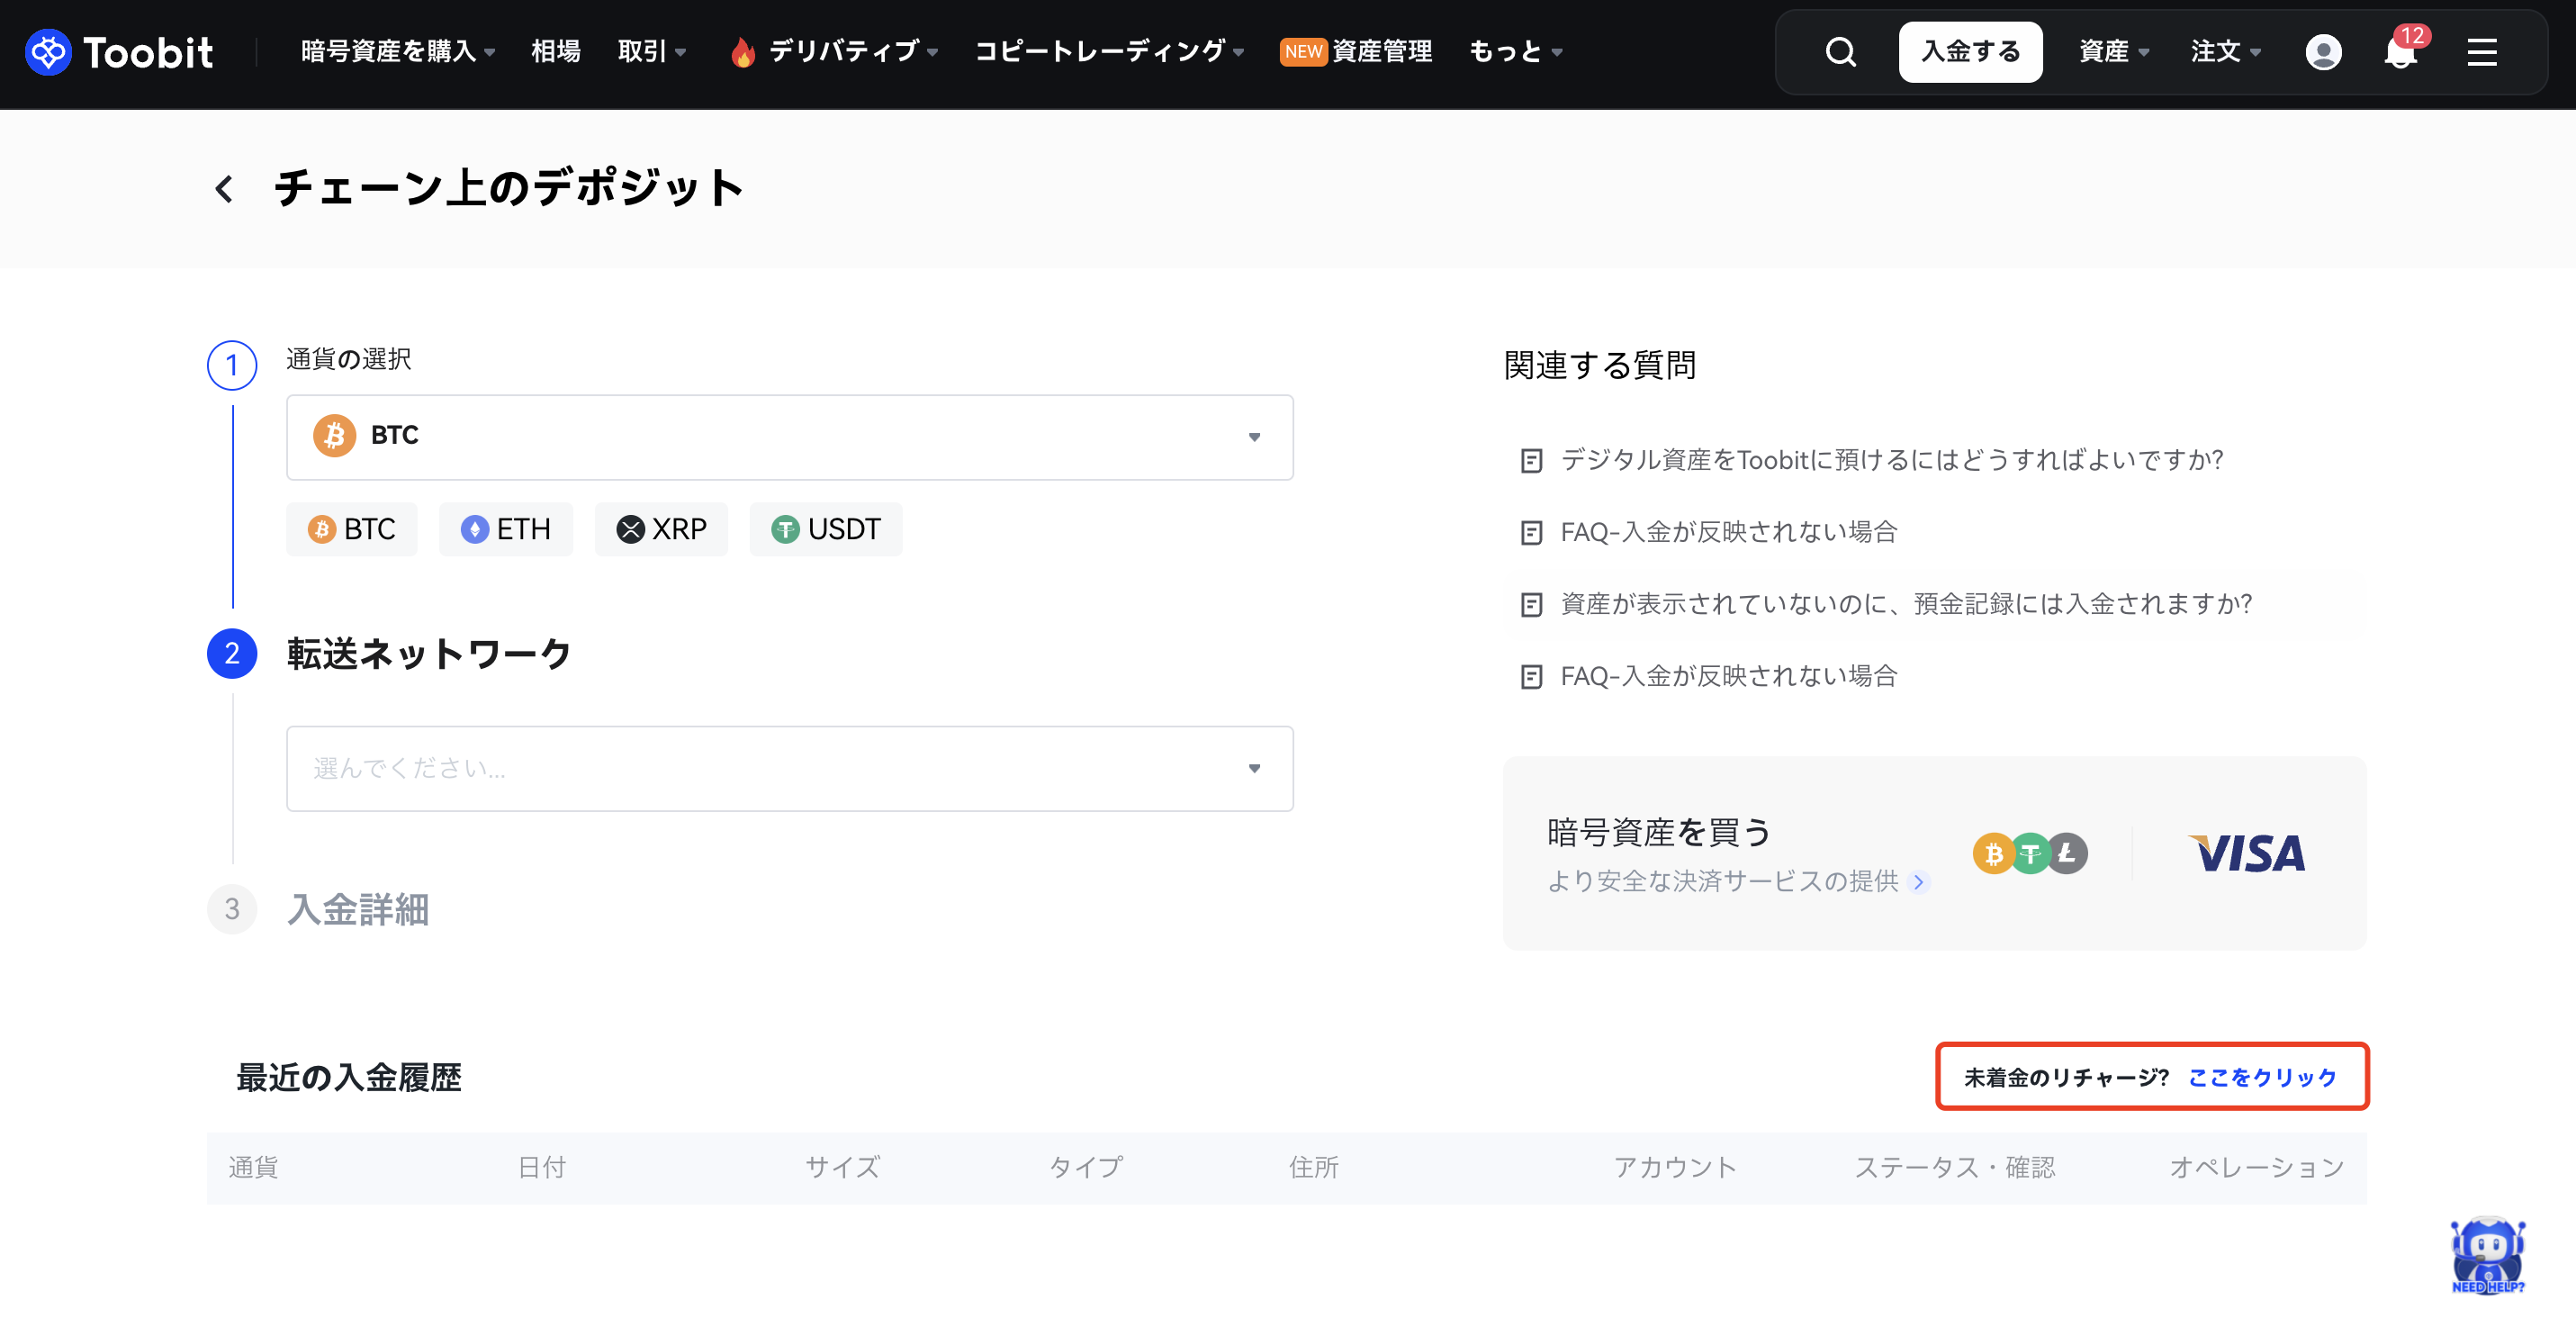Open the Need Help robot chat icon
The width and height of the screenshot is (2576, 1327).
click(2487, 1255)
